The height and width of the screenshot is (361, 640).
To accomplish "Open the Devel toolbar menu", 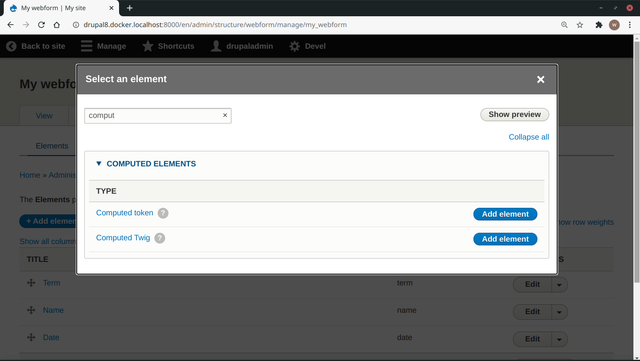I will (307, 46).
